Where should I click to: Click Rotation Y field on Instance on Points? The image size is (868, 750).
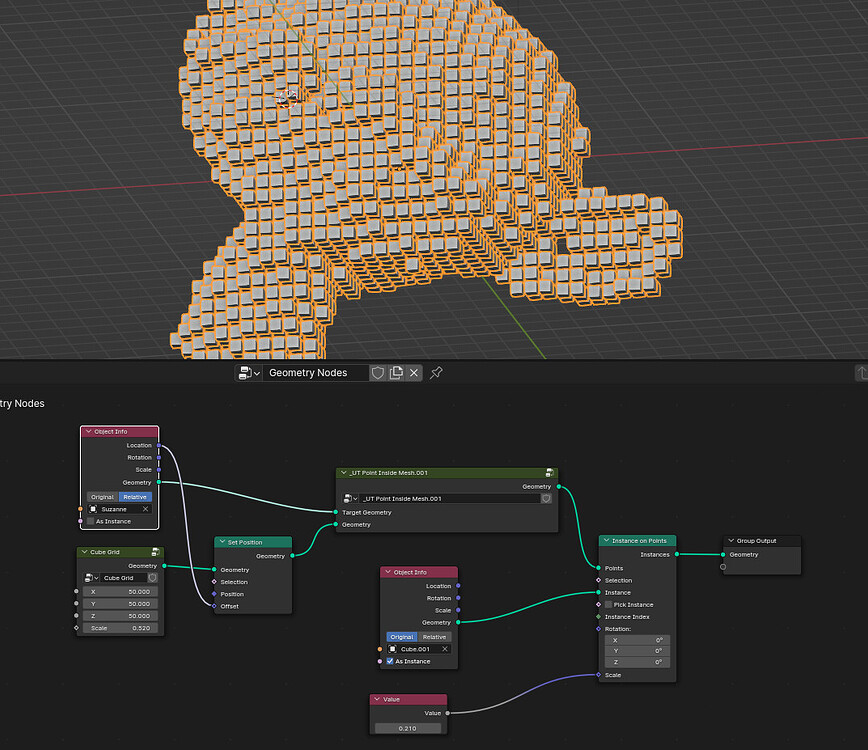tap(637, 651)
